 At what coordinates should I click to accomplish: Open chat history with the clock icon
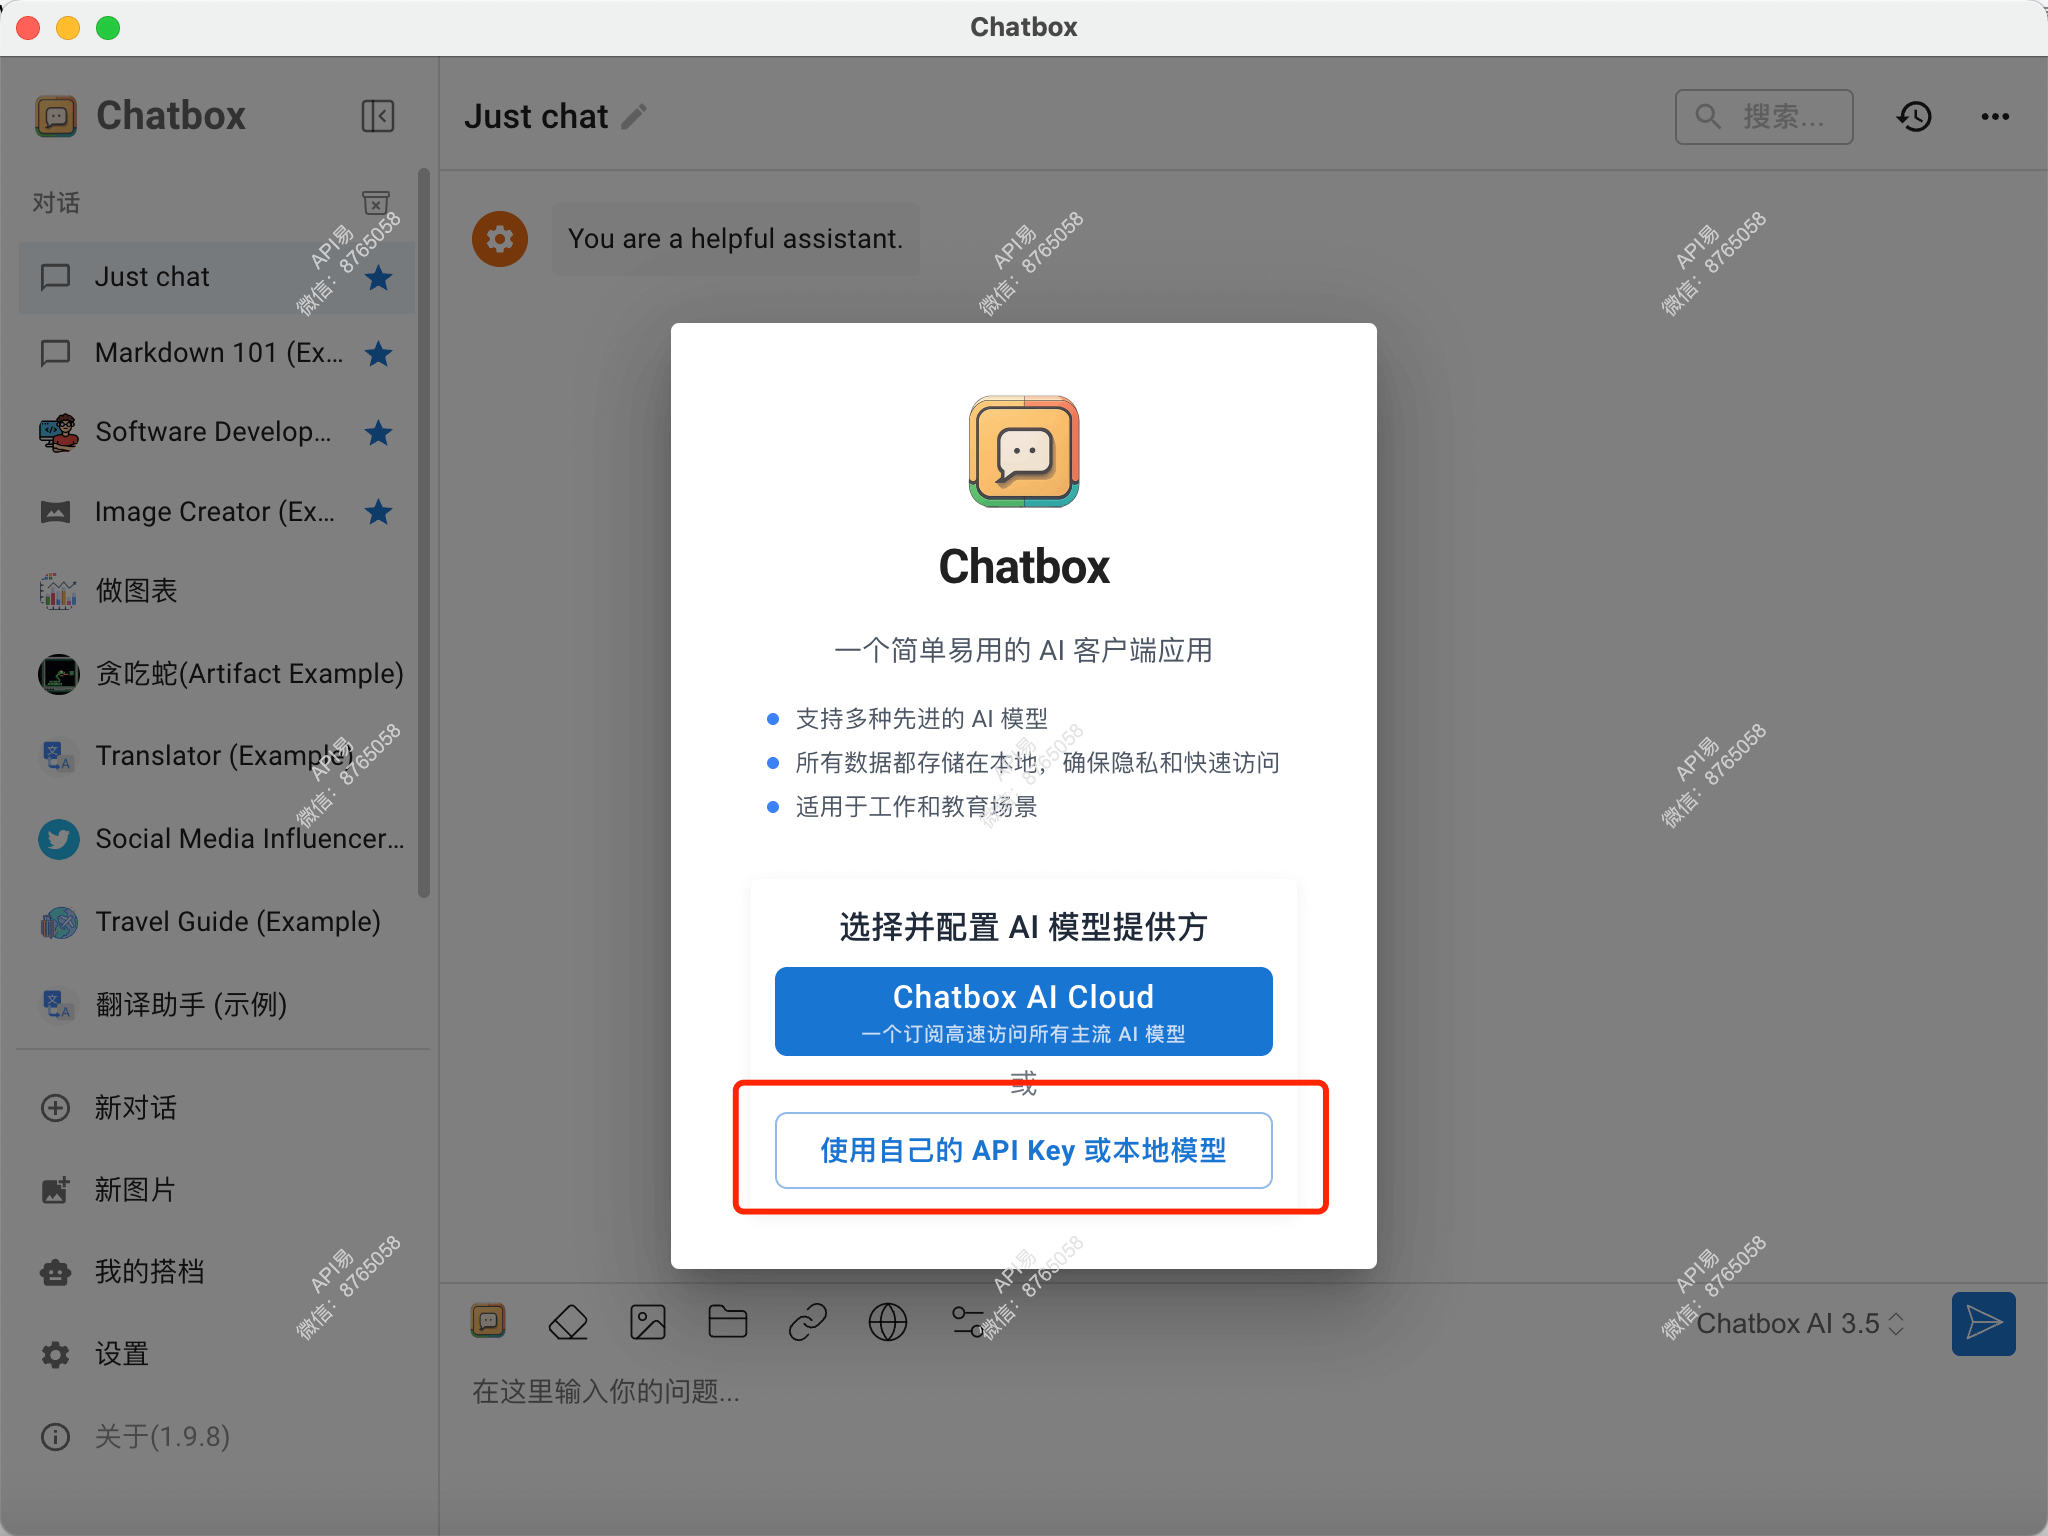point(1914,116)
